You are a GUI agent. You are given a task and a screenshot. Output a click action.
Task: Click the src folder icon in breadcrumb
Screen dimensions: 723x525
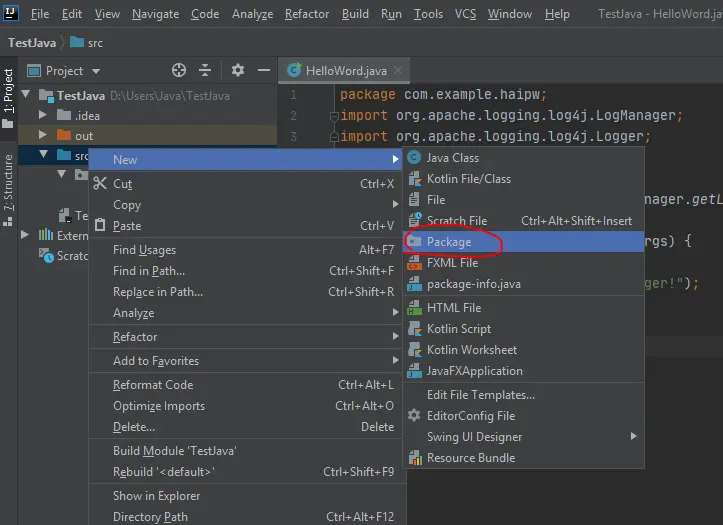pos(77,42)
